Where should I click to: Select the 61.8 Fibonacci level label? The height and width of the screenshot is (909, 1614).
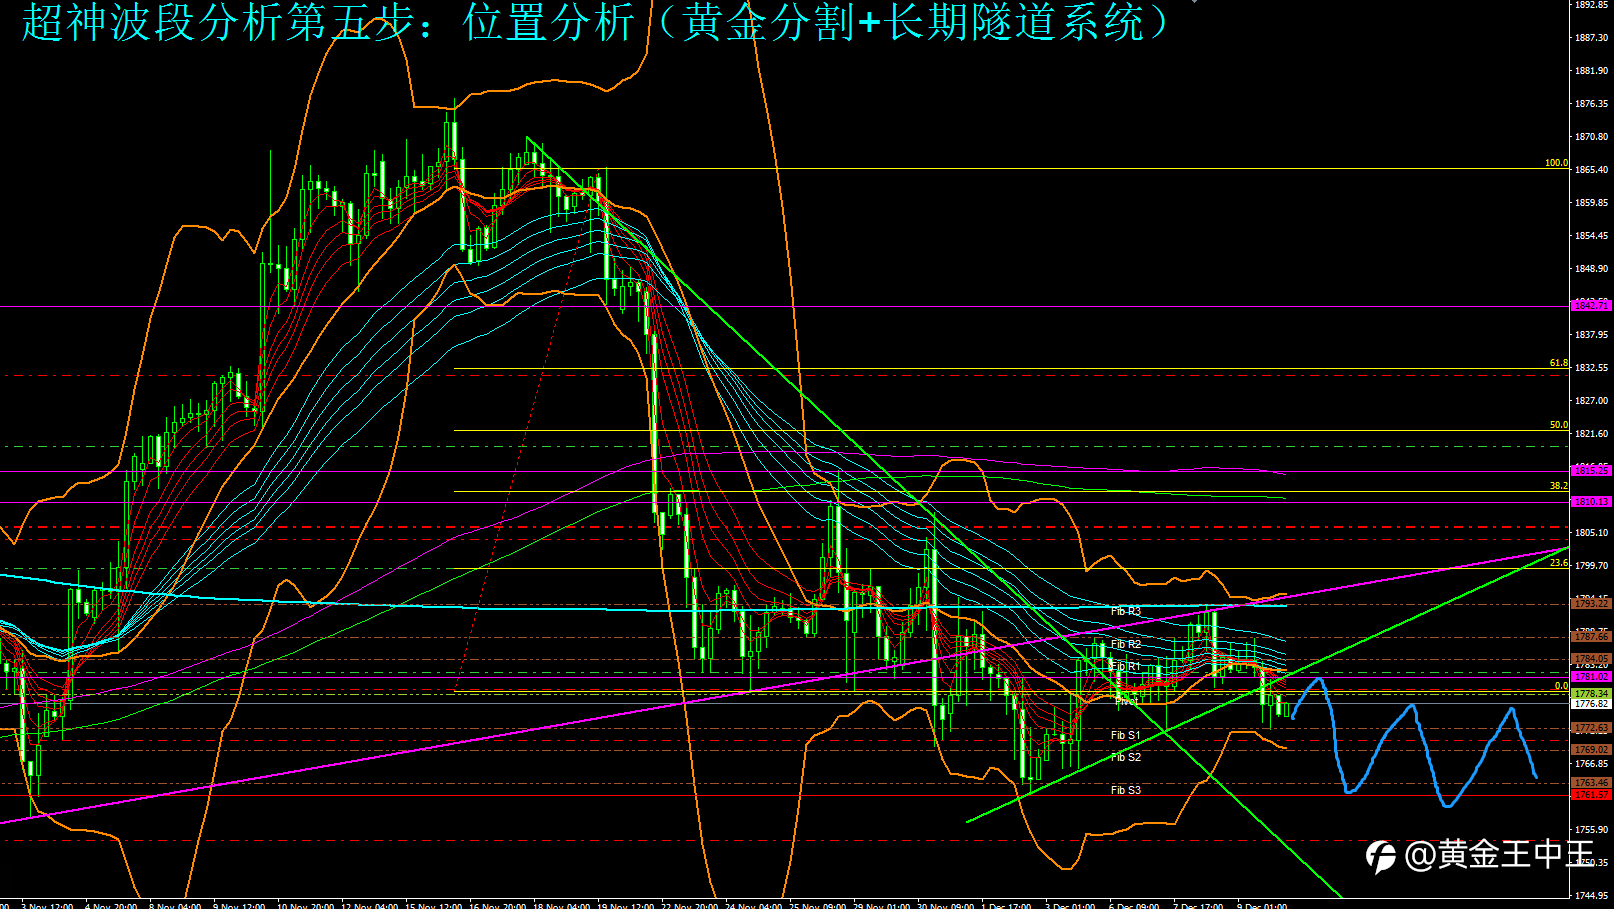(1559, 364)
